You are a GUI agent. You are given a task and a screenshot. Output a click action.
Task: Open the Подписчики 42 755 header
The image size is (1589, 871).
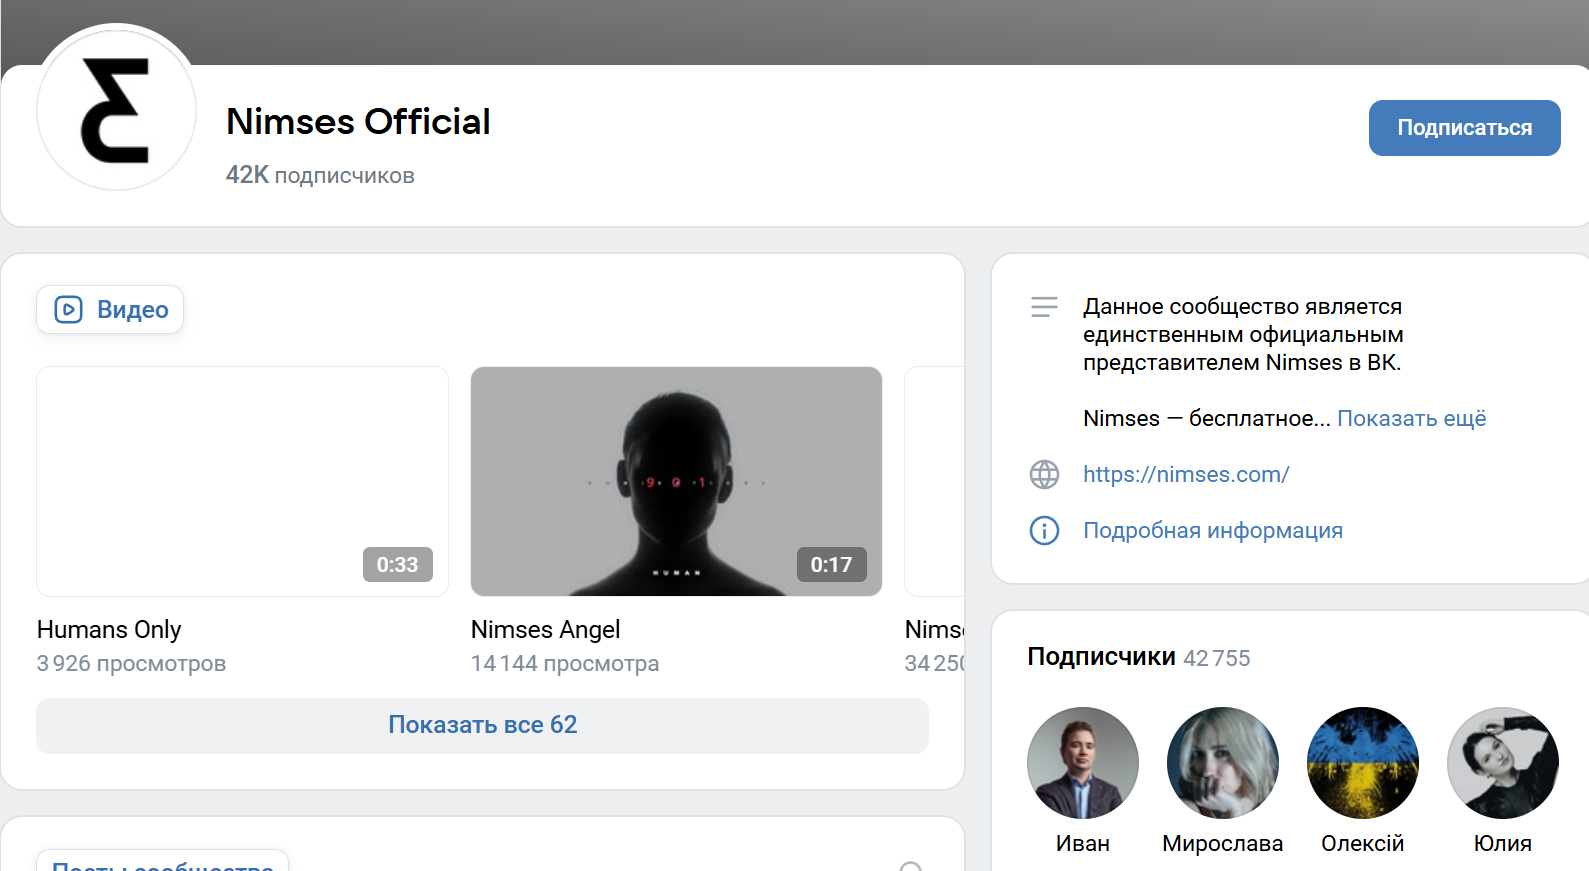click(1138, 657)
